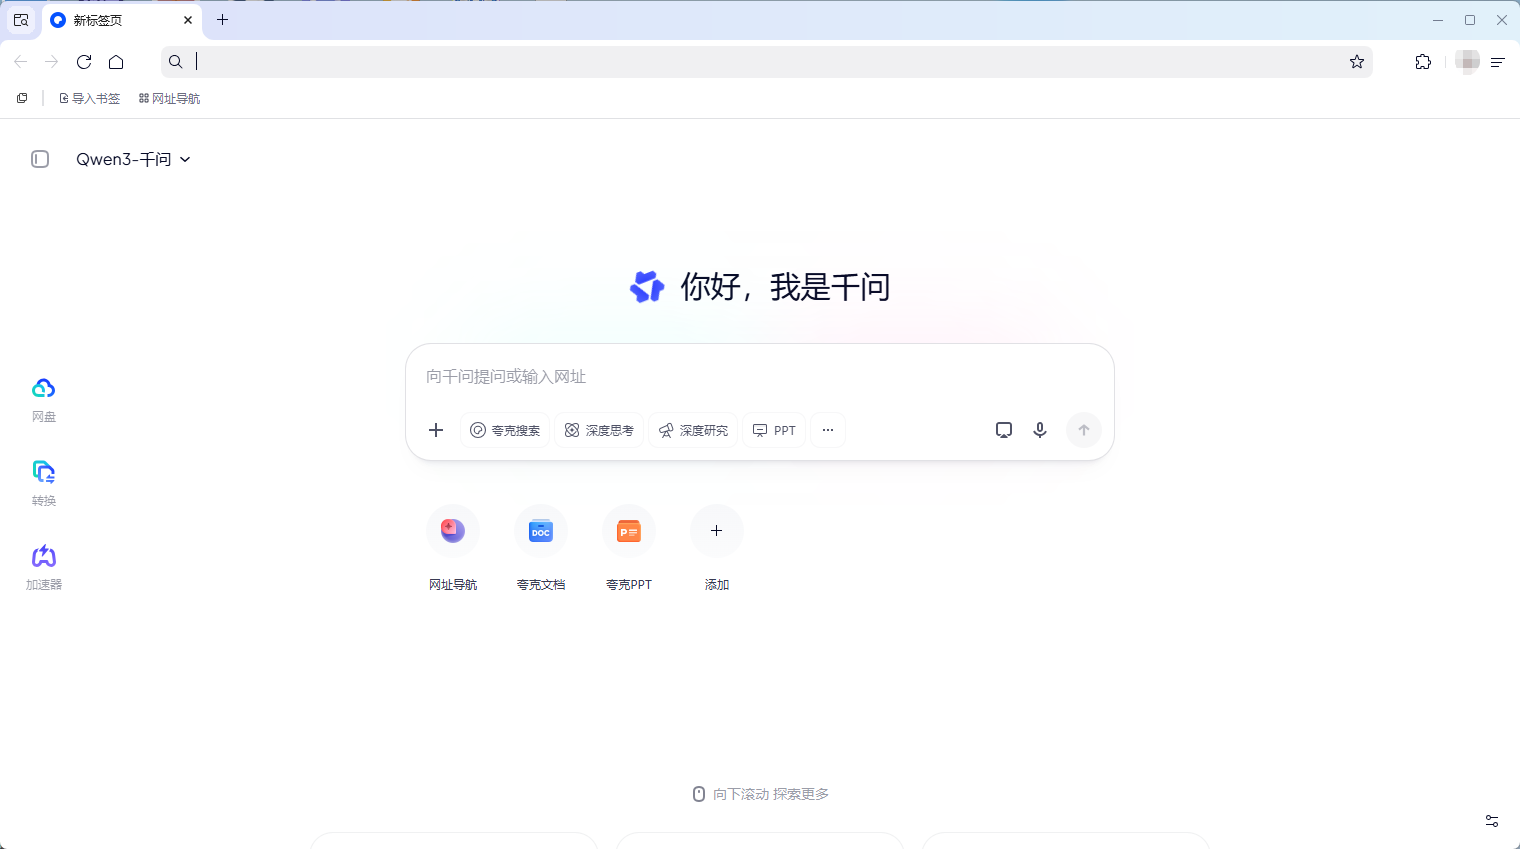The width and height of the screenshot is (1520, 849).
Task: Enable 夸克搜索 search mode
Action: [x=505, y=430]
